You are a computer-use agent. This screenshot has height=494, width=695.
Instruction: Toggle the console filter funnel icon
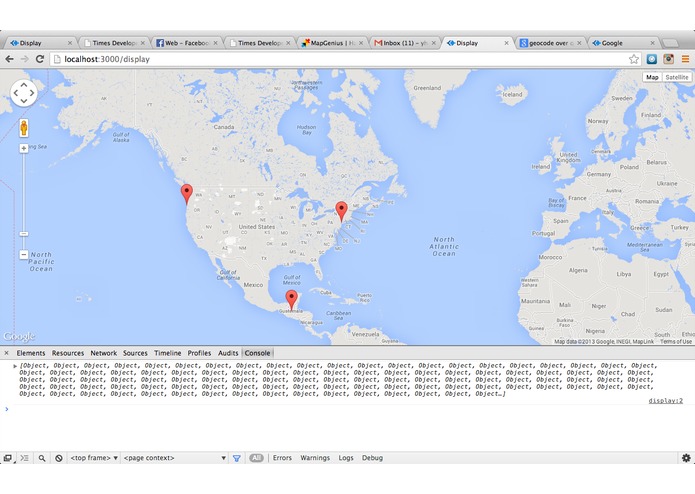point(237,458)
